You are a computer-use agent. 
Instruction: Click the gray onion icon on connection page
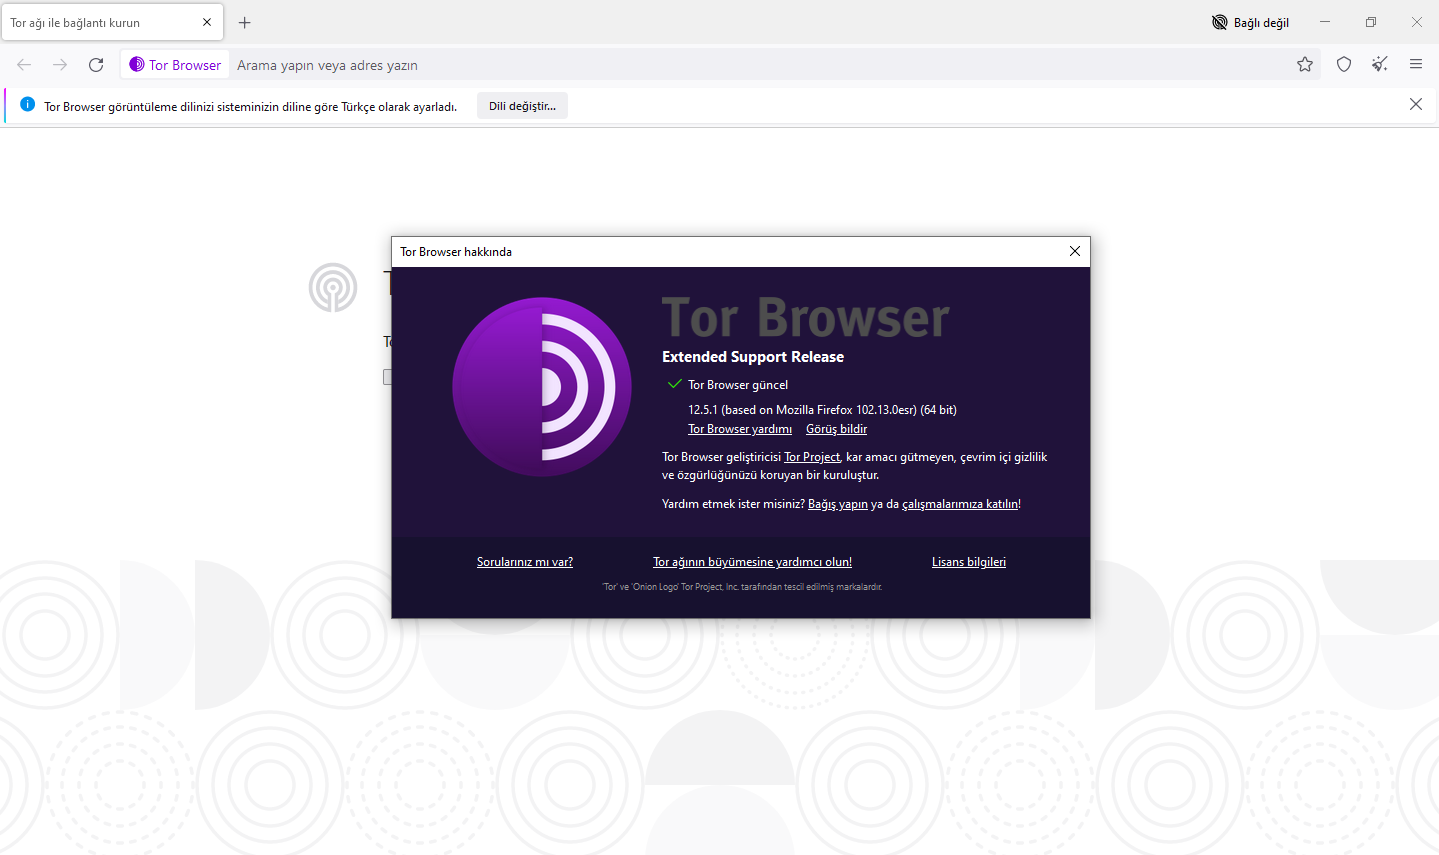pos(333,288)
